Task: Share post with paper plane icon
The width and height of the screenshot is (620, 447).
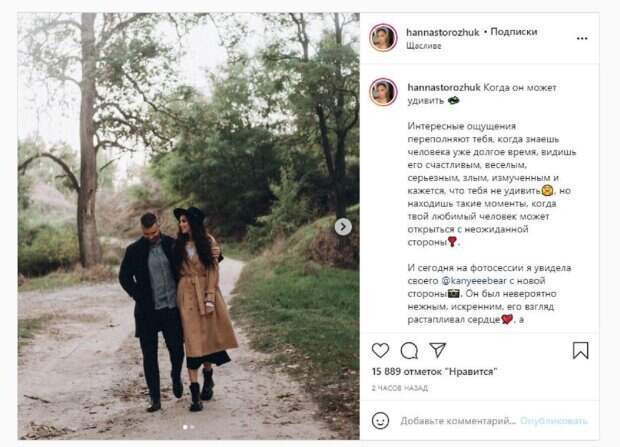Action: [x=438, y=350]
